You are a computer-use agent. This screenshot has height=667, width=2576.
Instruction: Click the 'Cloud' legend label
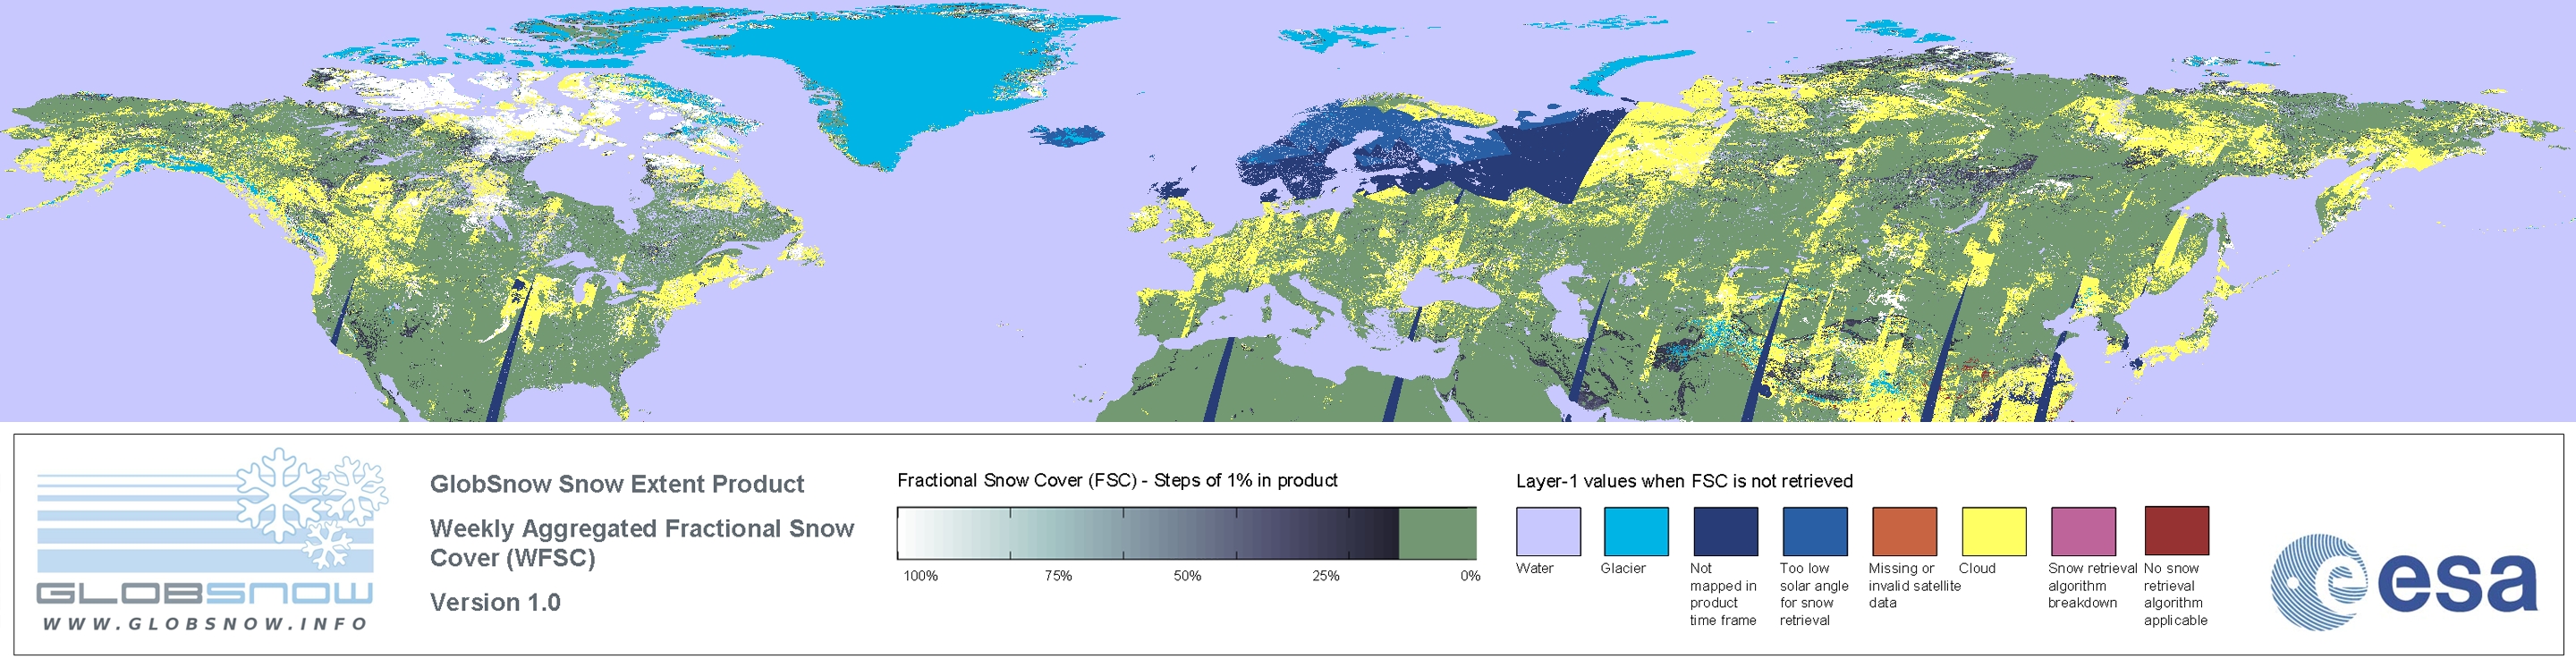tap(1977, 568)
